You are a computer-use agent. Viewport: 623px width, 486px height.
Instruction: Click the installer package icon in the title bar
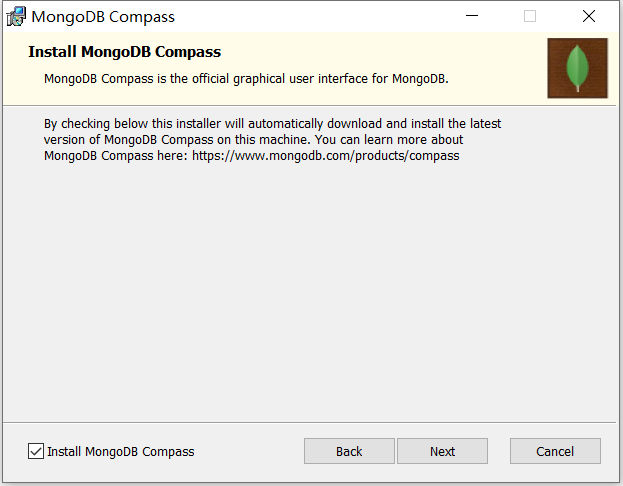[15, 16]
